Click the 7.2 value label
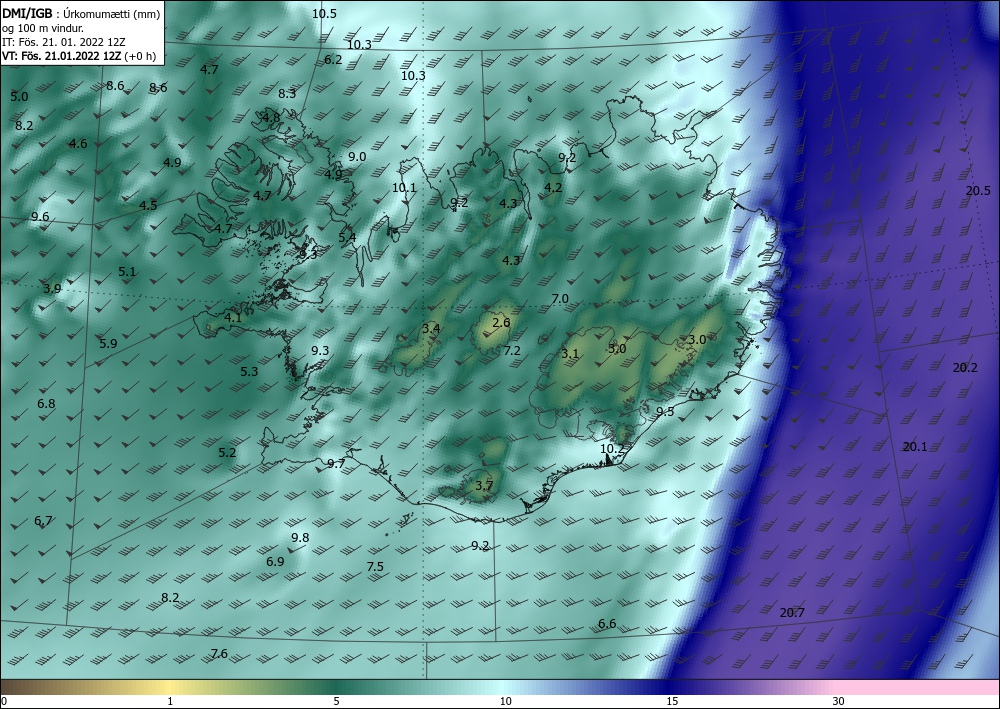 pos(512,351)
